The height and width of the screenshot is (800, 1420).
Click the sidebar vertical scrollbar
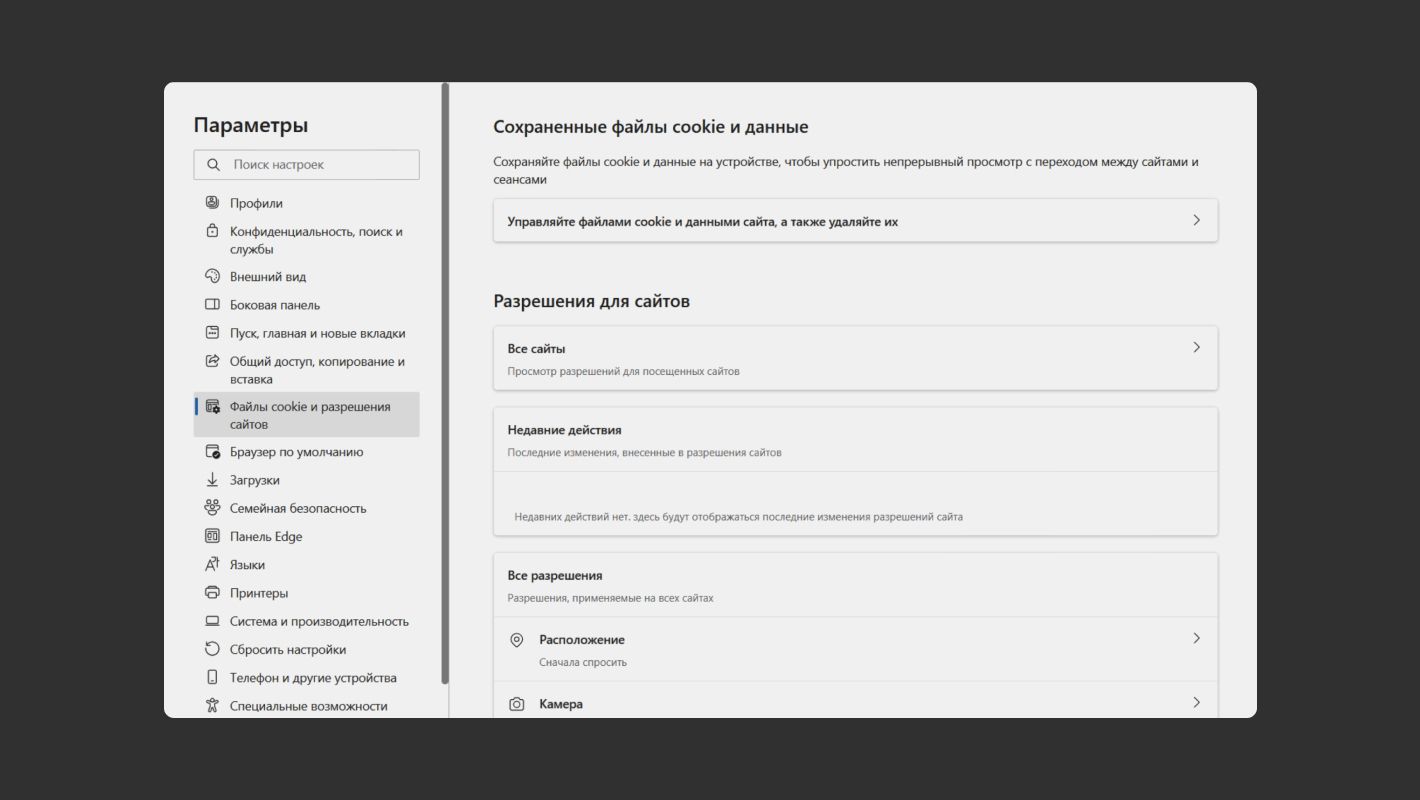445,380
